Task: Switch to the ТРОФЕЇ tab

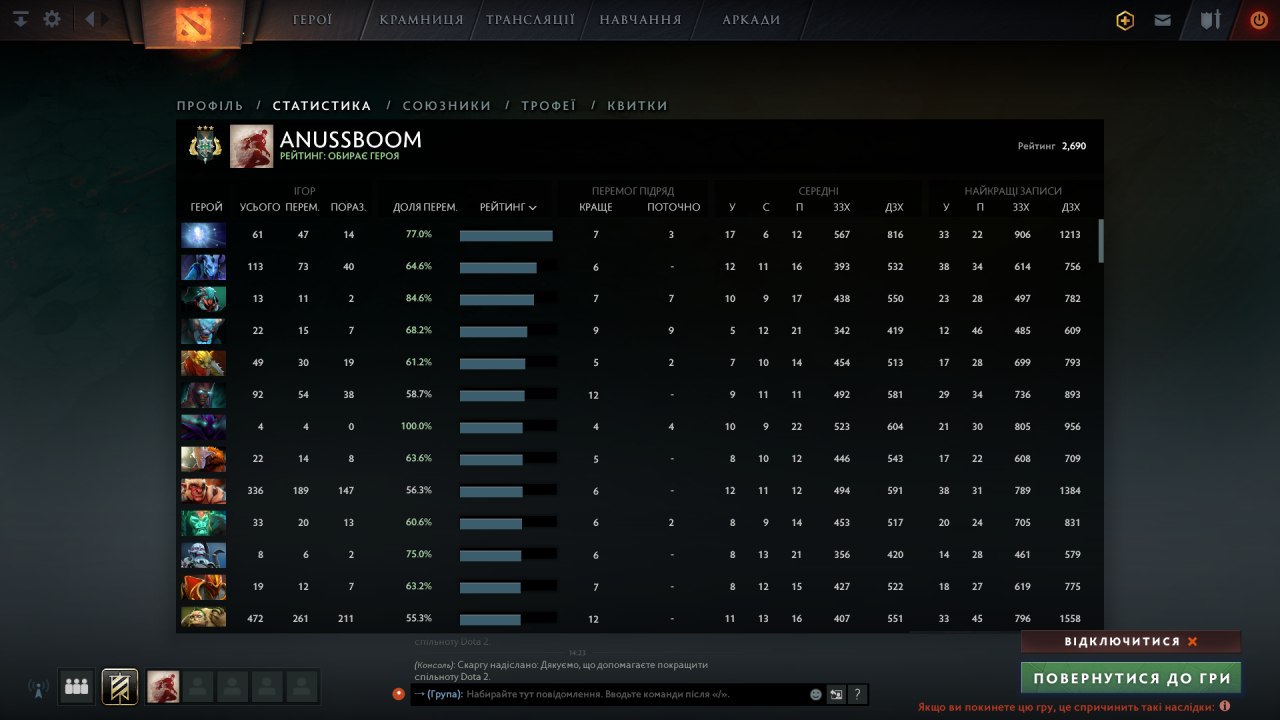Action: tap(549, 105)
